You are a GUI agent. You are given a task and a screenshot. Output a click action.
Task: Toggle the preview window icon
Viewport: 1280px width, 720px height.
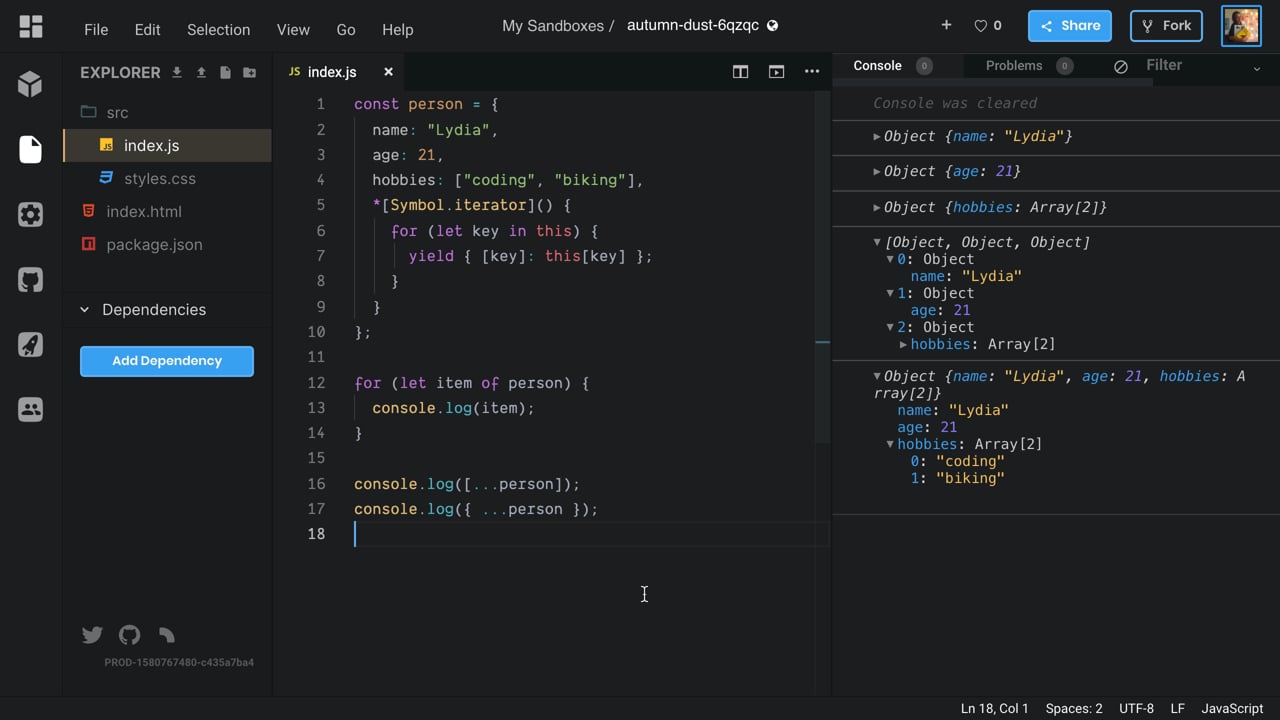pyautogui.click(x=776, y=72)
